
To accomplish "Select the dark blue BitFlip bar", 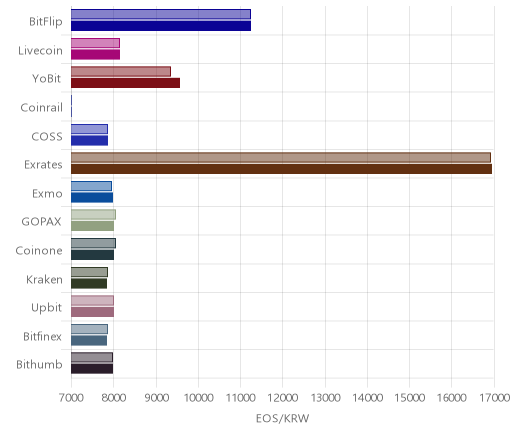I will tap(161, 26).
